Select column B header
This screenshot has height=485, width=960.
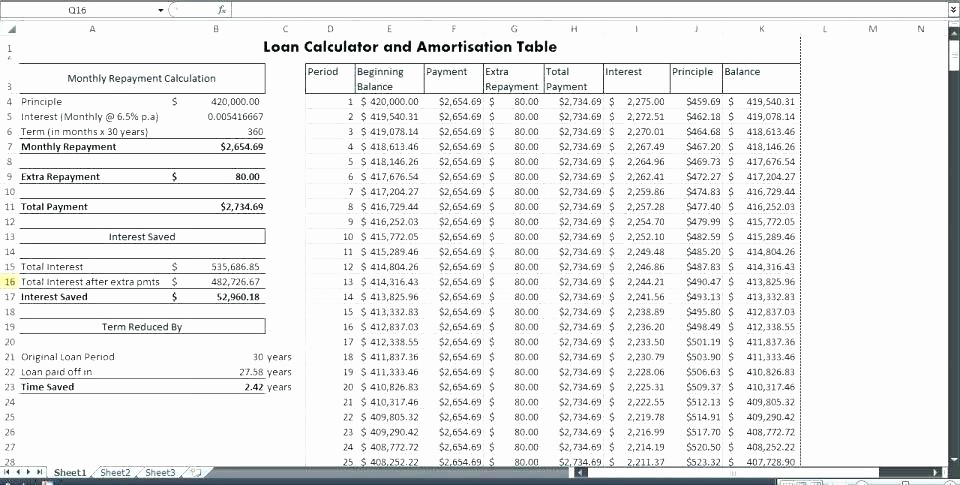(x=216, y=29)
